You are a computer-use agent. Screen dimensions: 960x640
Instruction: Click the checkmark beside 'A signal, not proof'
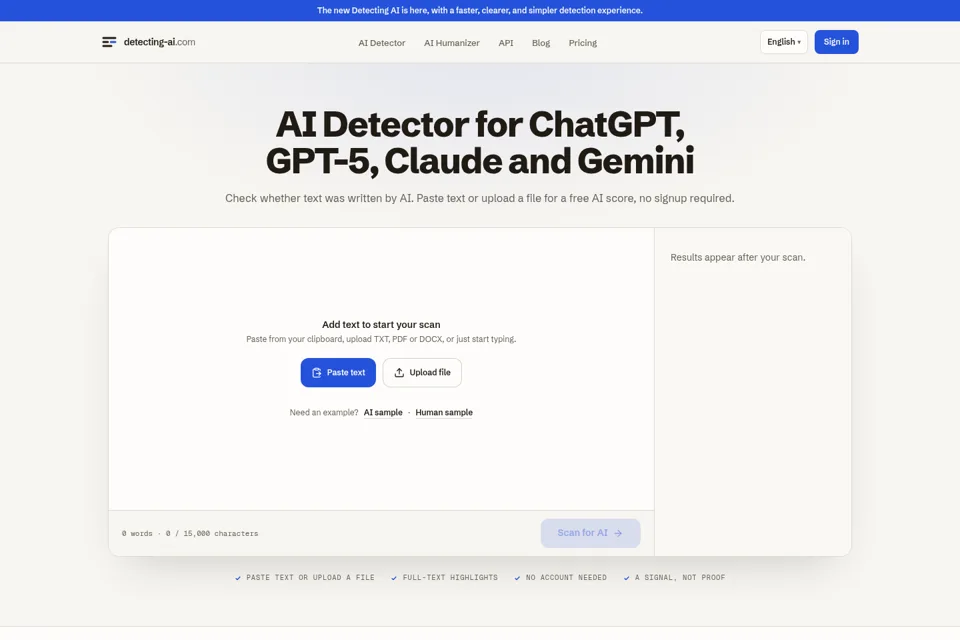pyautogui.click(x=626, y=578)
